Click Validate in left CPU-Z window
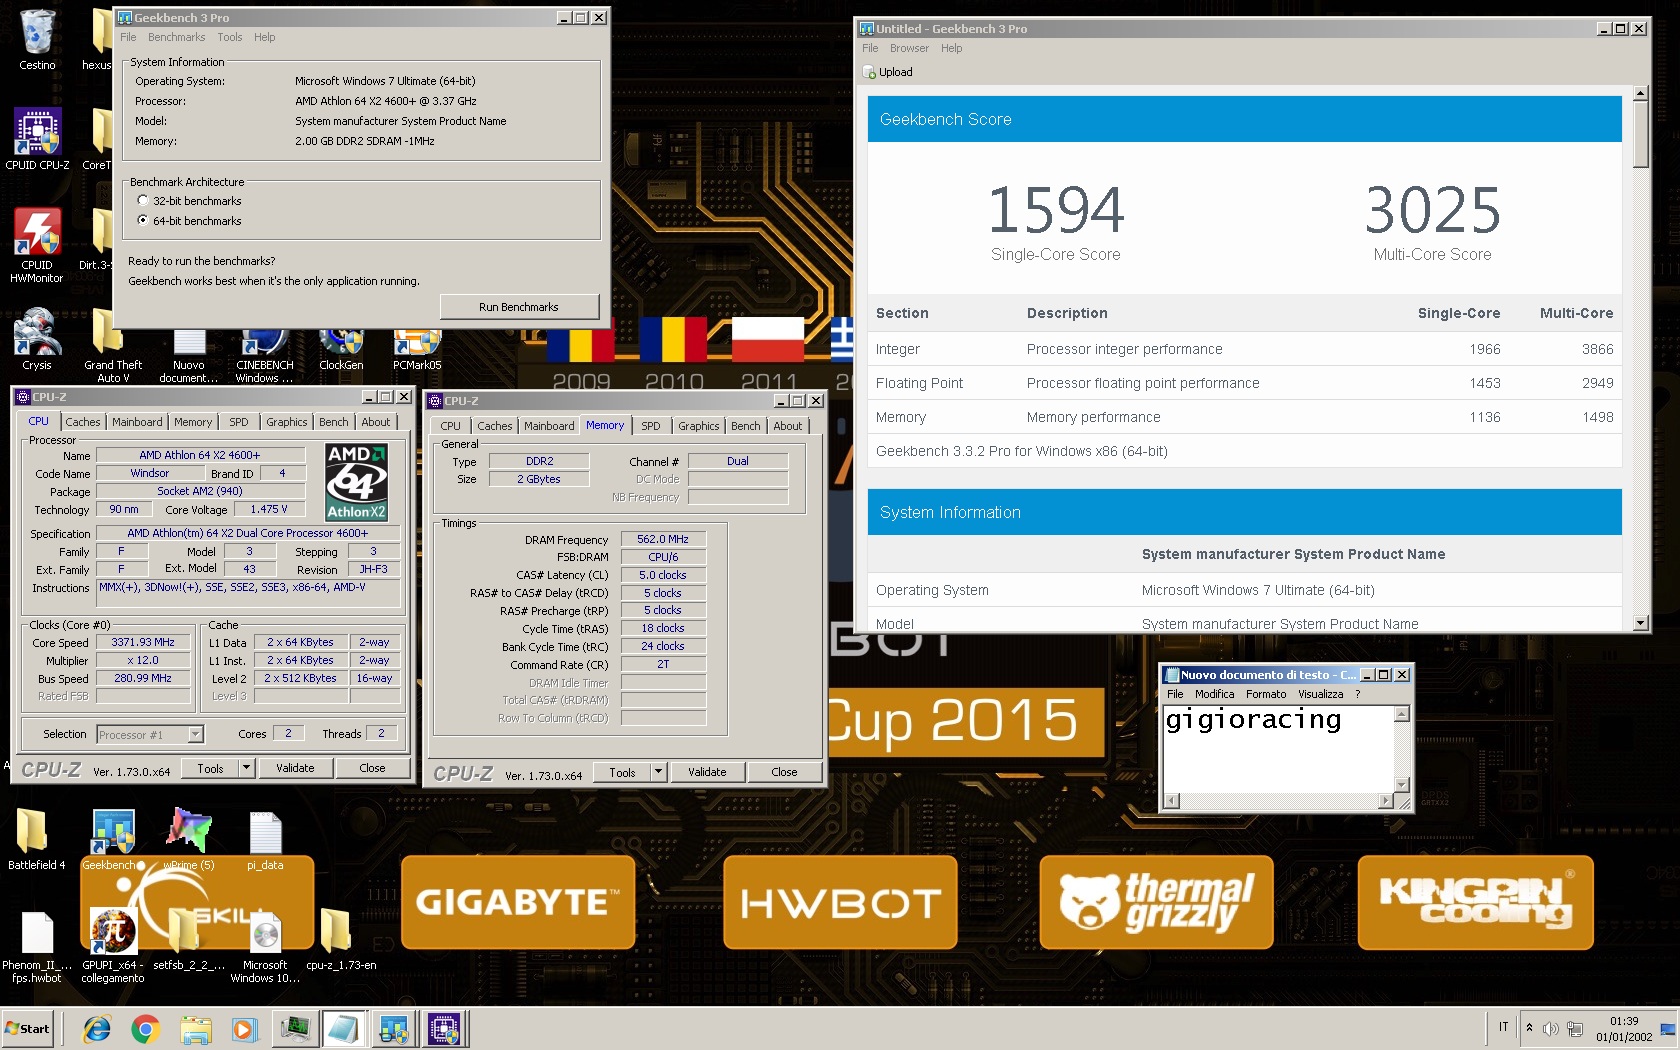The width and height of the screenshot is (1680, 1050). pos(295,768)
